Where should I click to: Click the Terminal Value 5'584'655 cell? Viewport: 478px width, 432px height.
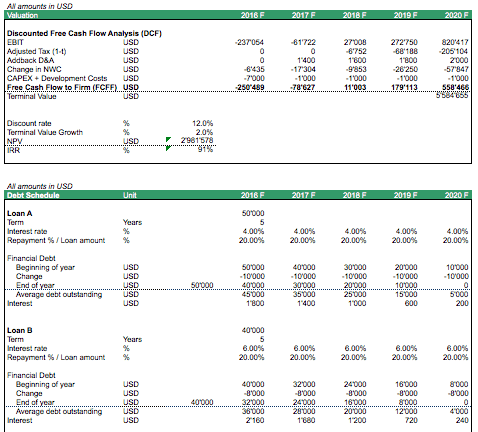click(x=452, y=96)
